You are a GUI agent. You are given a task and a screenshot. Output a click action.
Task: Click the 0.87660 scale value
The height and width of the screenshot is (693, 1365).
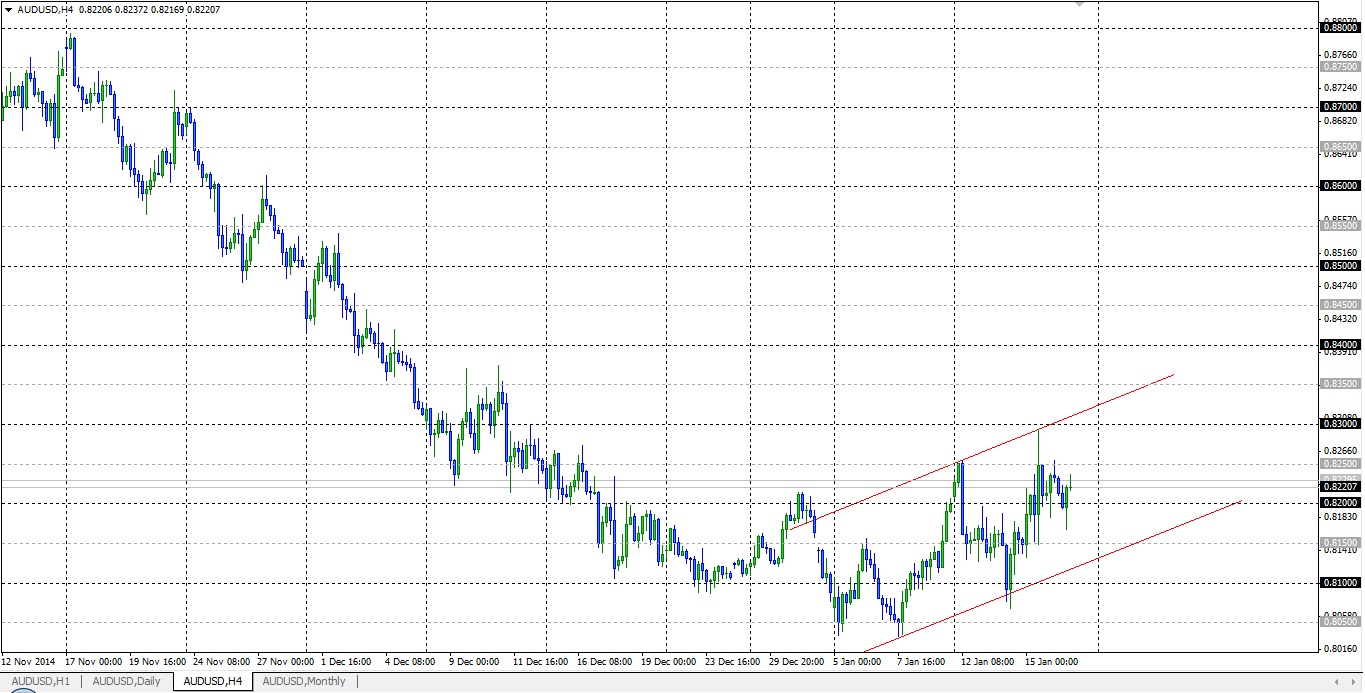pyautogui.click(x=1339, y=54)
